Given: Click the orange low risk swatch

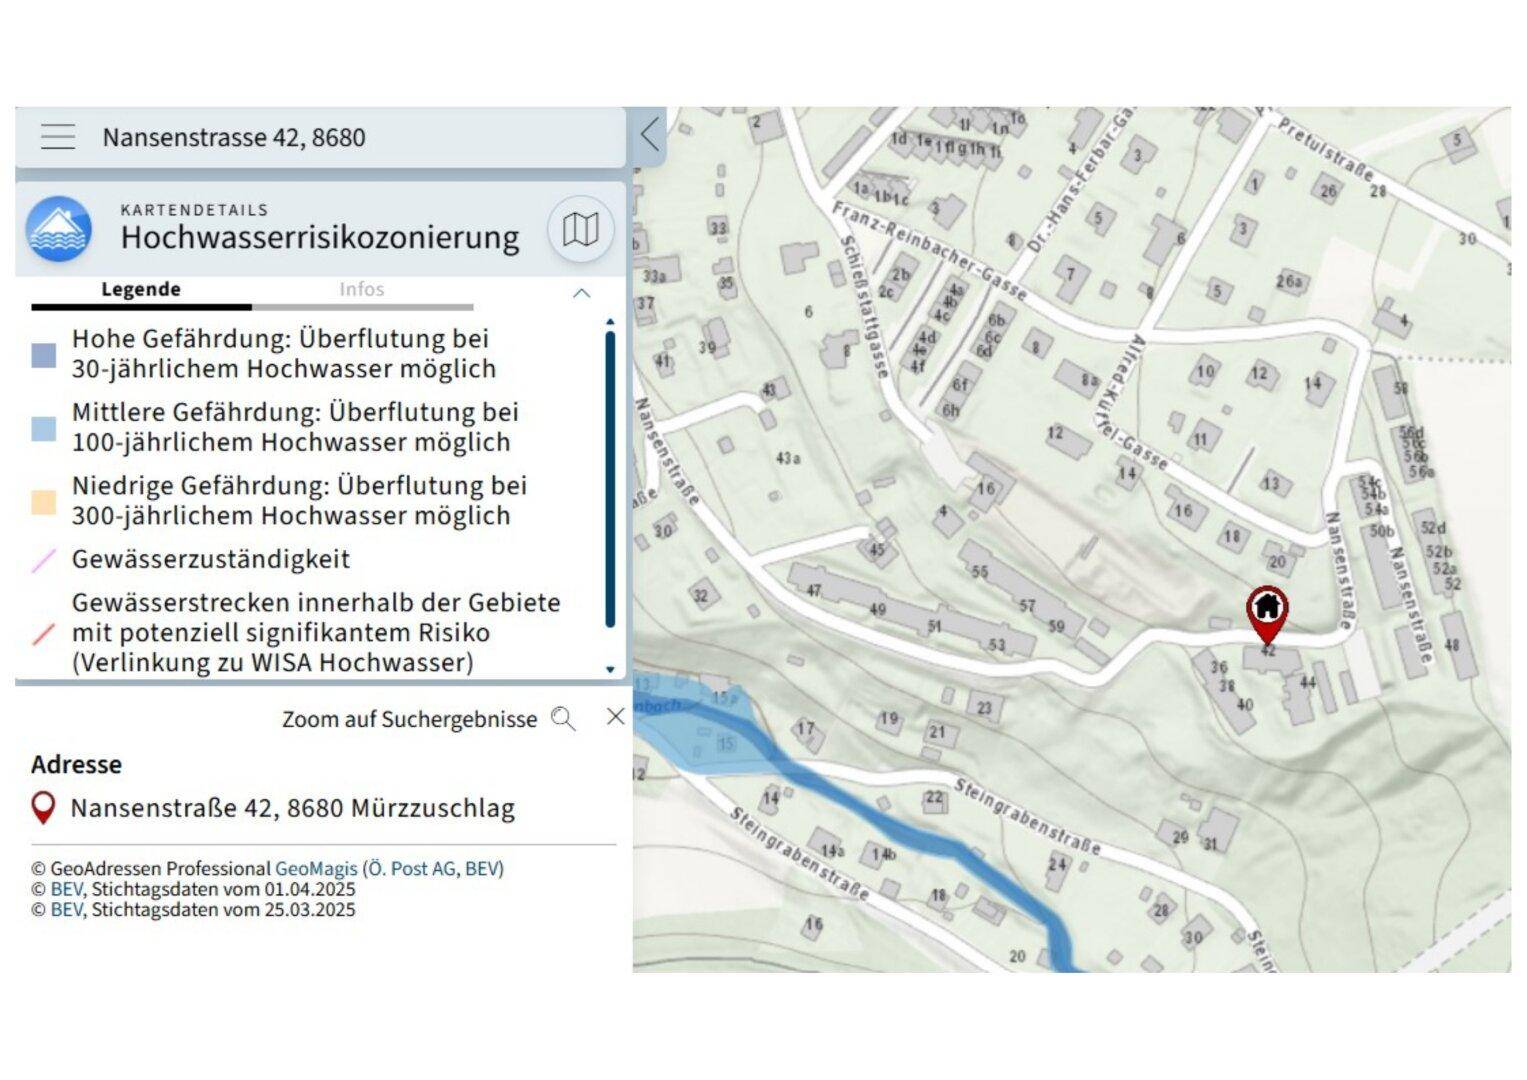Looking at the screenshot, I should (x=44, y=501).
